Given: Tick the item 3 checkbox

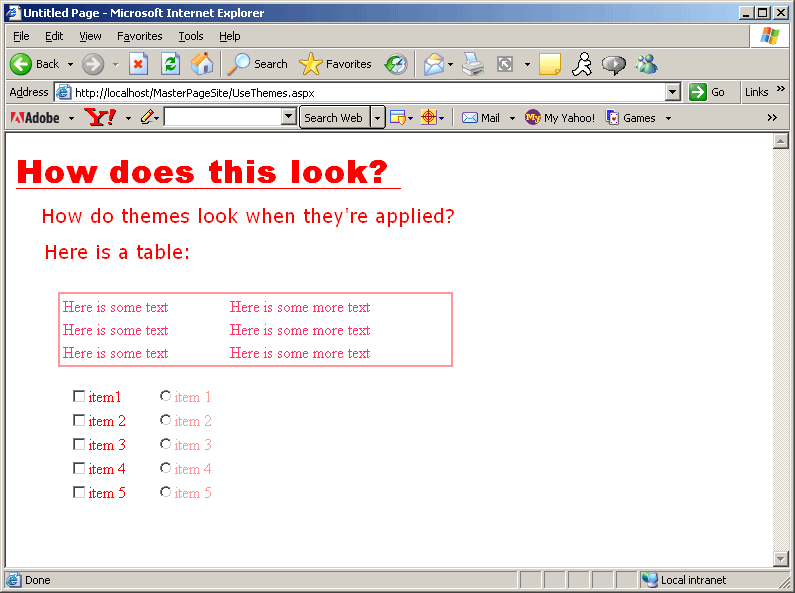Looking at the screenshot, I should click(x=79, y=445).
